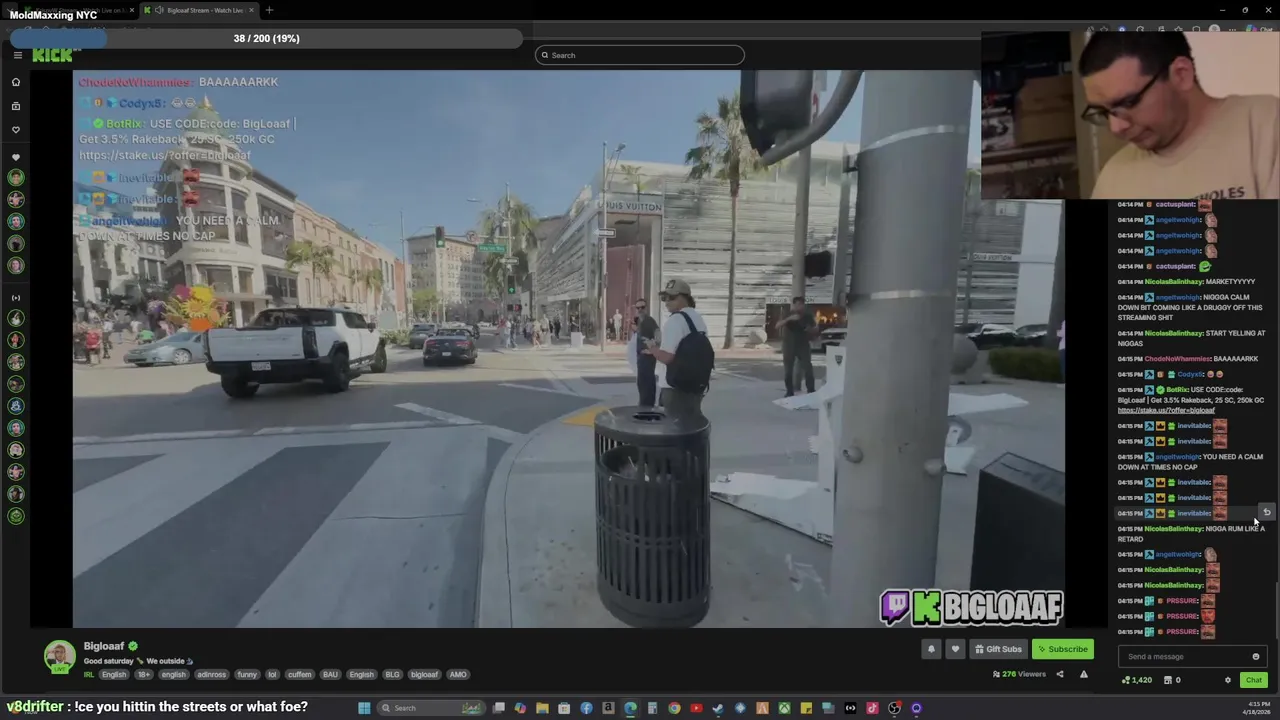Open Following outline heart icon in Kick sidebar
This screenshot has width=1280, height=720.
pyautogui.click(x=15, y=130)
